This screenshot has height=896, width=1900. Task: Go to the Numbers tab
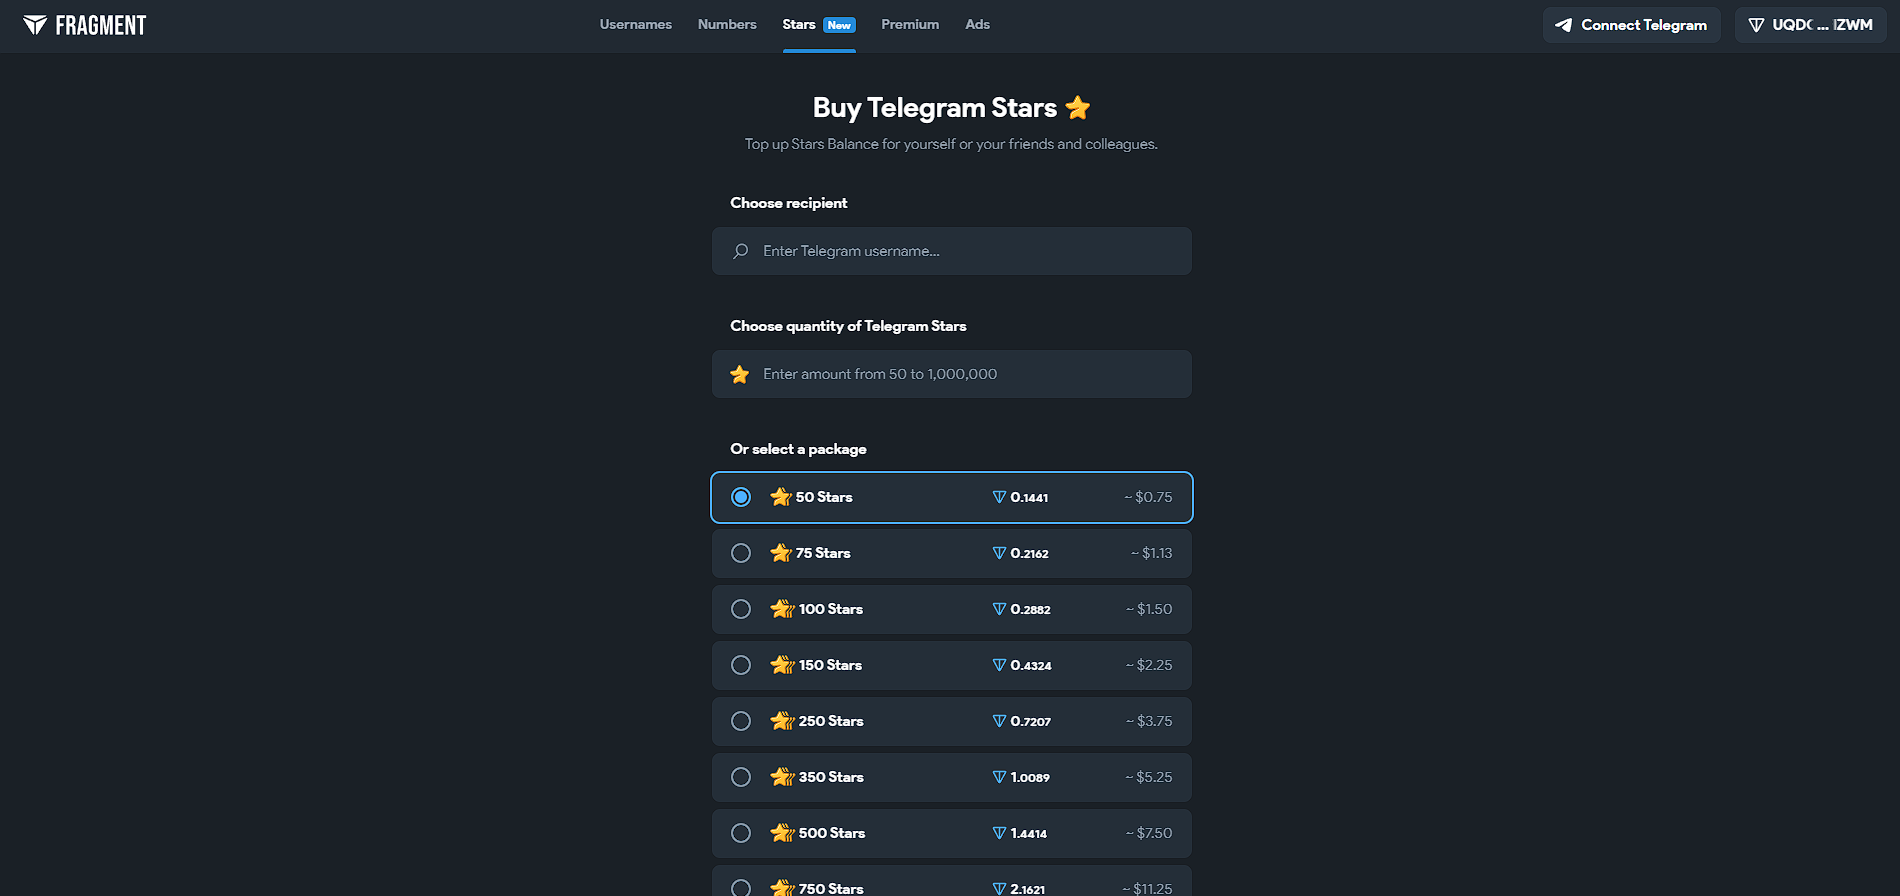[727, 25]
